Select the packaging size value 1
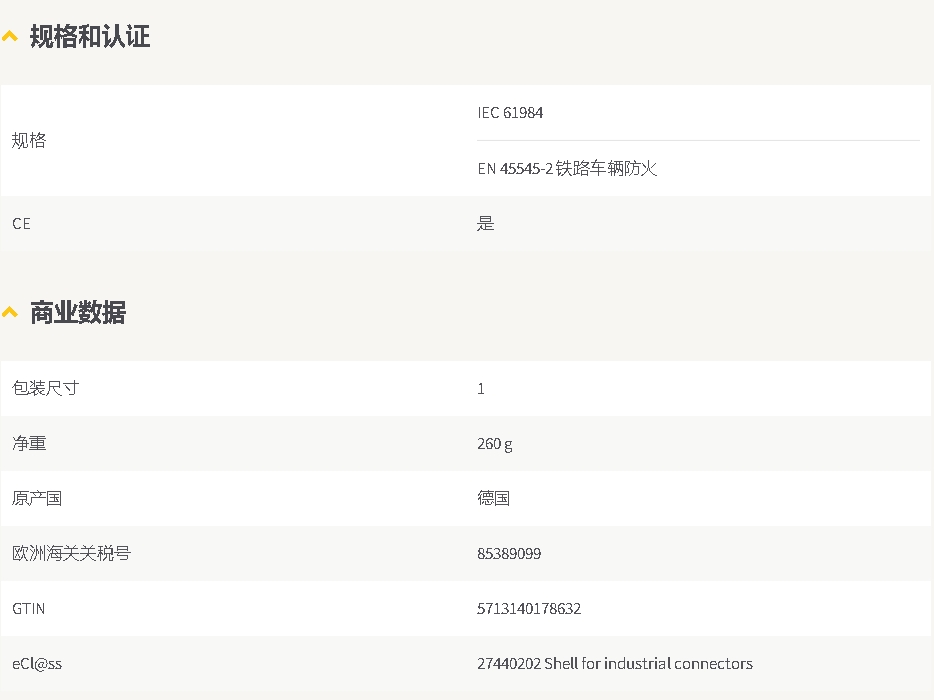 coord(481,389)
